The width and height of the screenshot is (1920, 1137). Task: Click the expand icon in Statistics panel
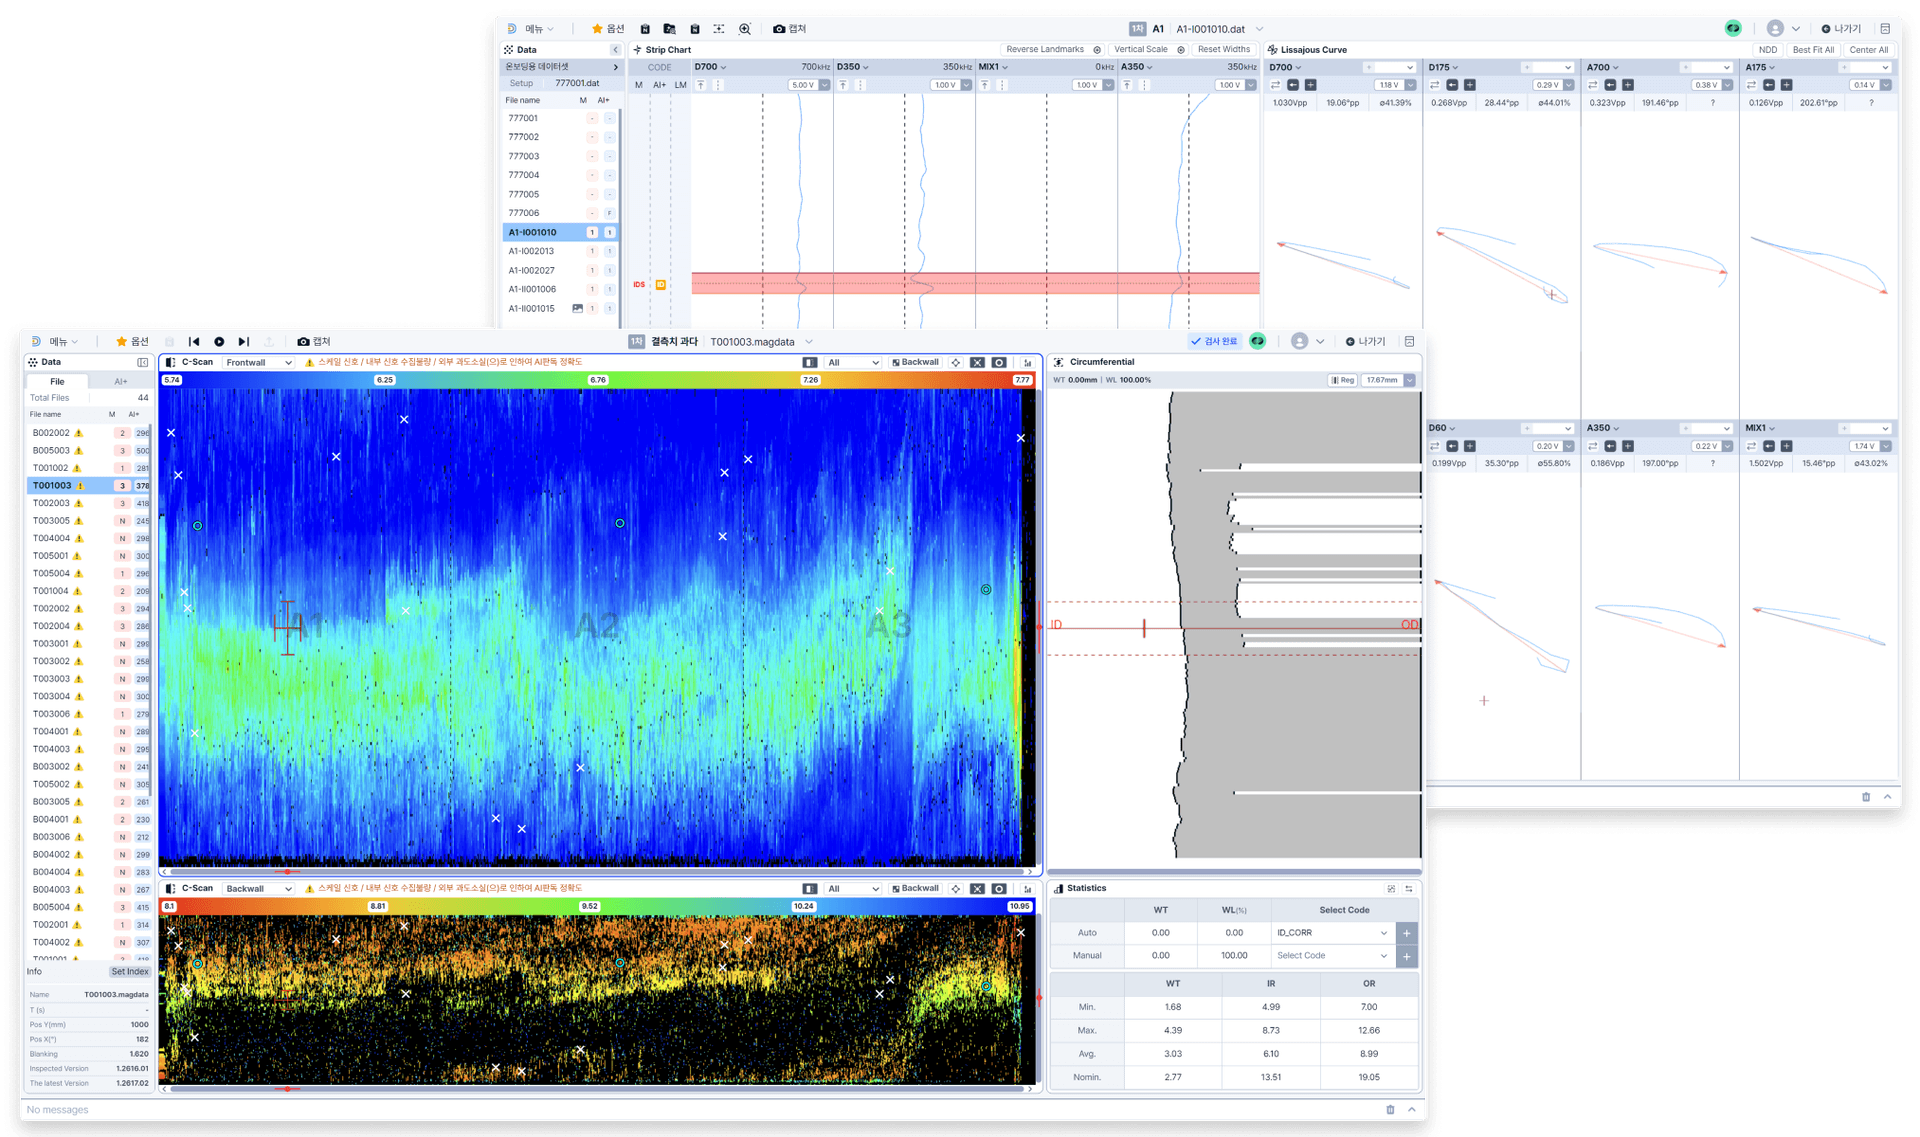pos(1391,888)
